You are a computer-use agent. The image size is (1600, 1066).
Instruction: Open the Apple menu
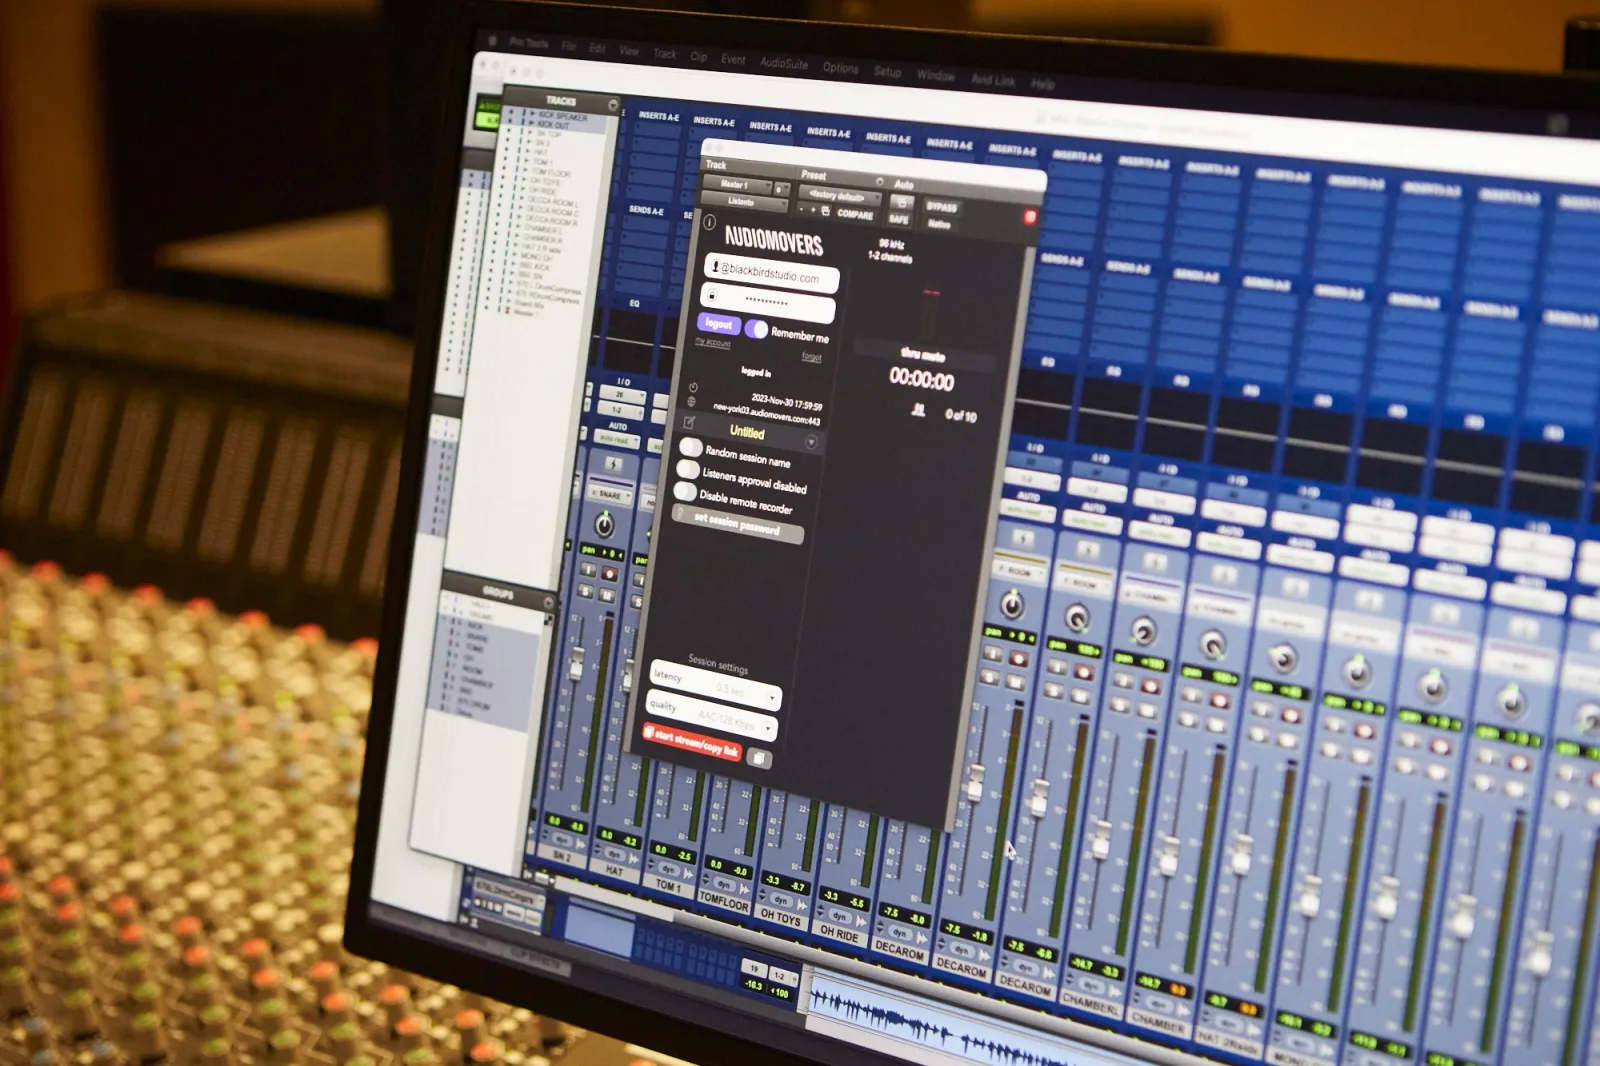point(491,40)
